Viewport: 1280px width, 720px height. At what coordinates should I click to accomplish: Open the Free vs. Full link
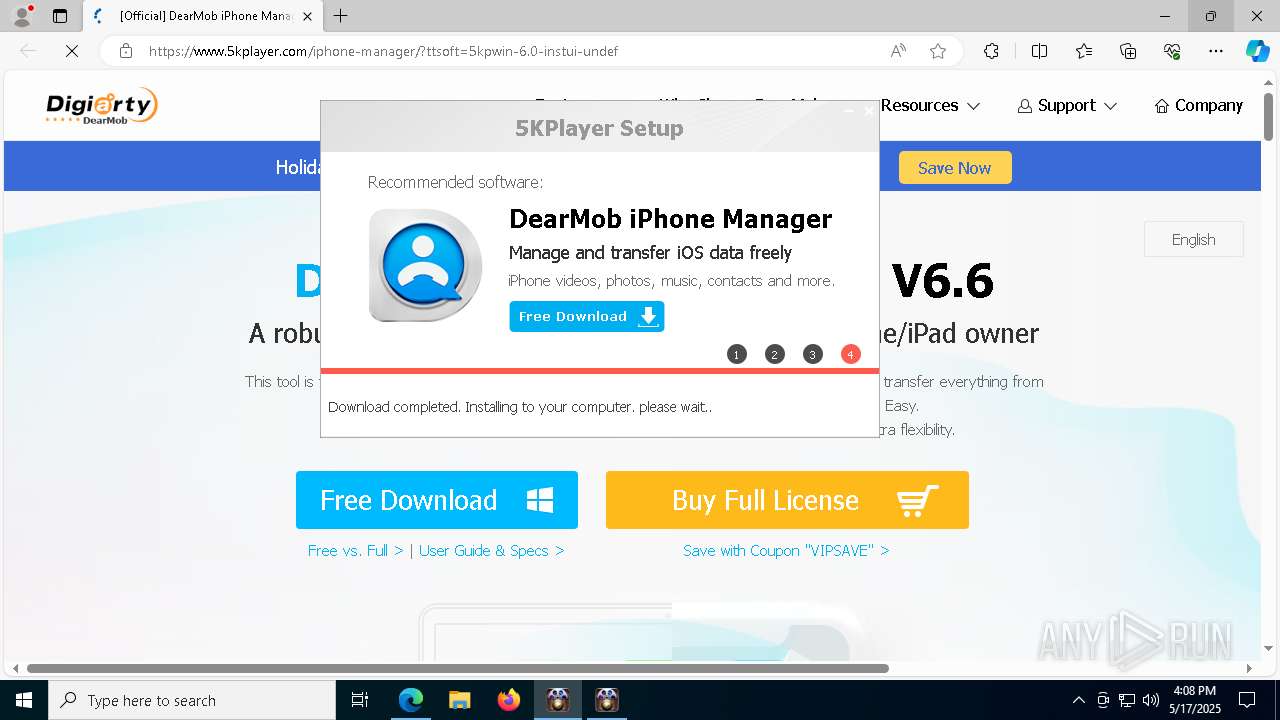[355, 550]
